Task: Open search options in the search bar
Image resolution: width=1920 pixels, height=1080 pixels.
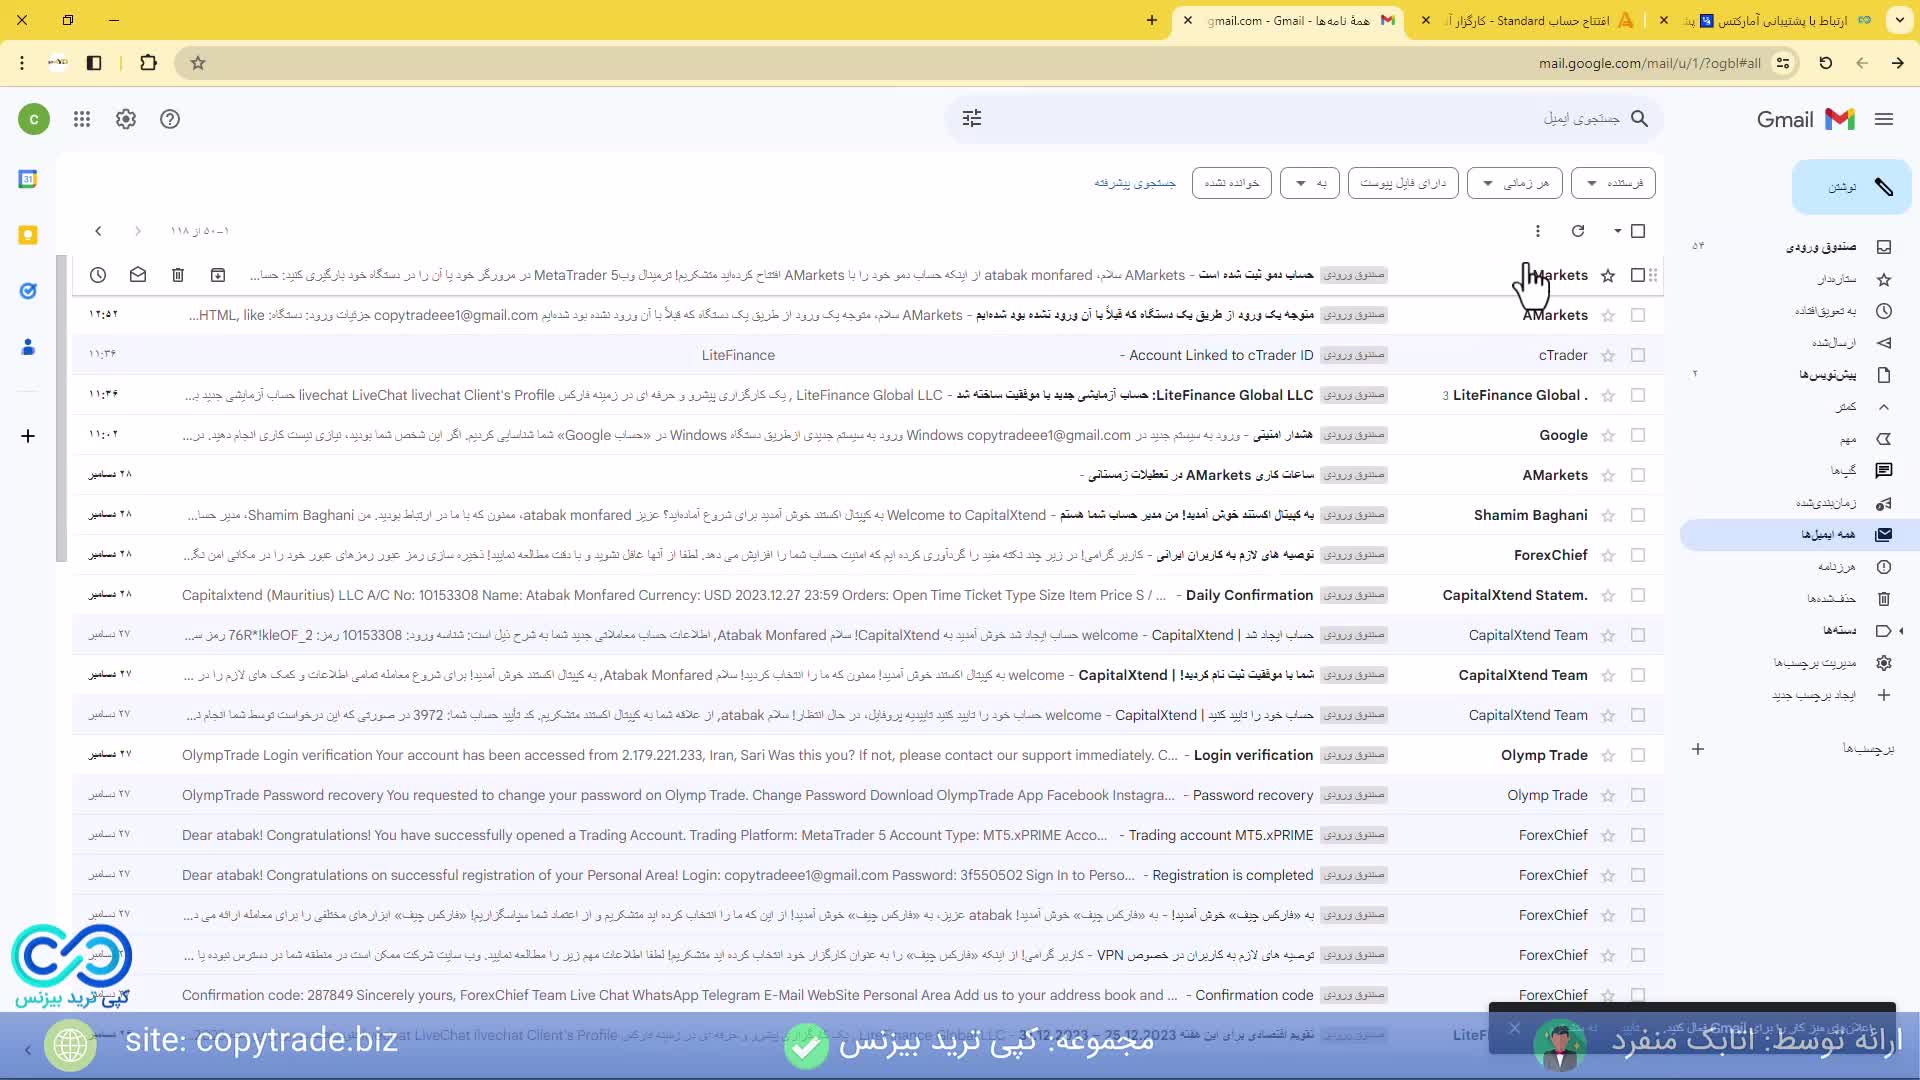Action: (x=971, y=118)
